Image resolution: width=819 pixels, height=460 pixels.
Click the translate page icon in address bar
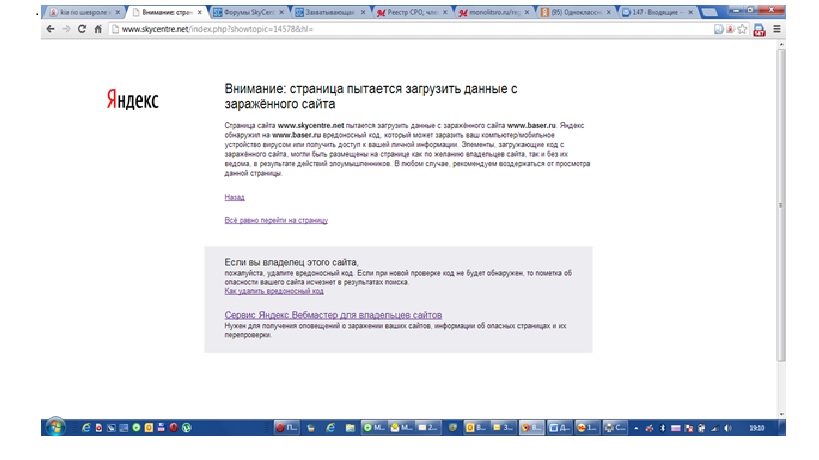click(719, 29)
